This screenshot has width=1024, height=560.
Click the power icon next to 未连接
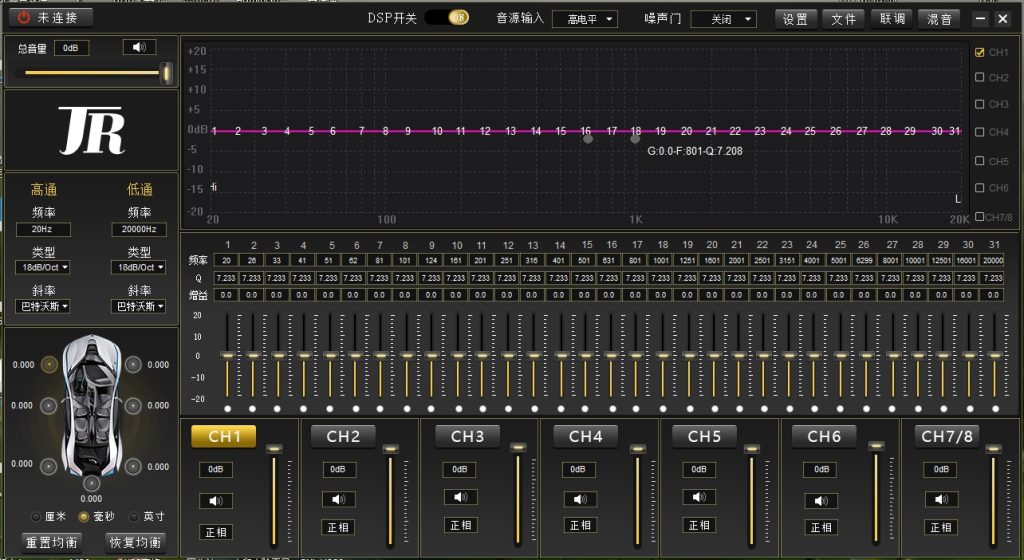pyautogui.click(x=24, y=18)
